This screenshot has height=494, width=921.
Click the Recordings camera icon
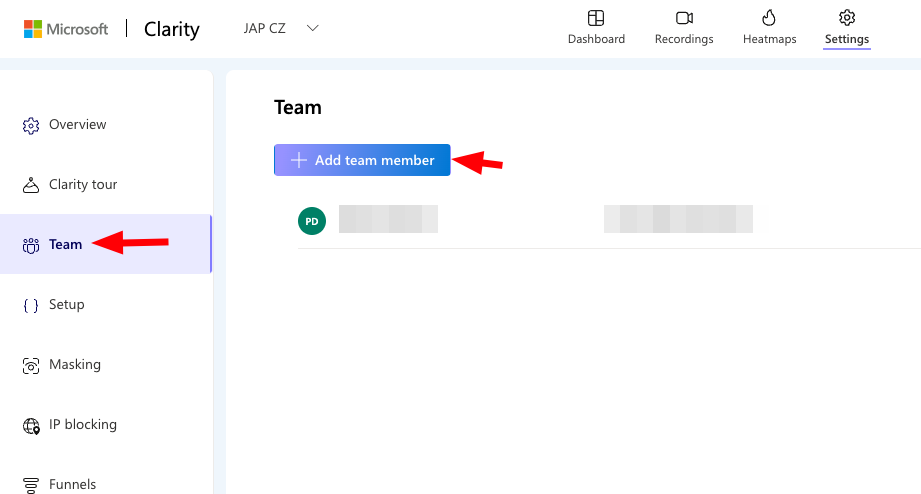(x=684, y=18)
